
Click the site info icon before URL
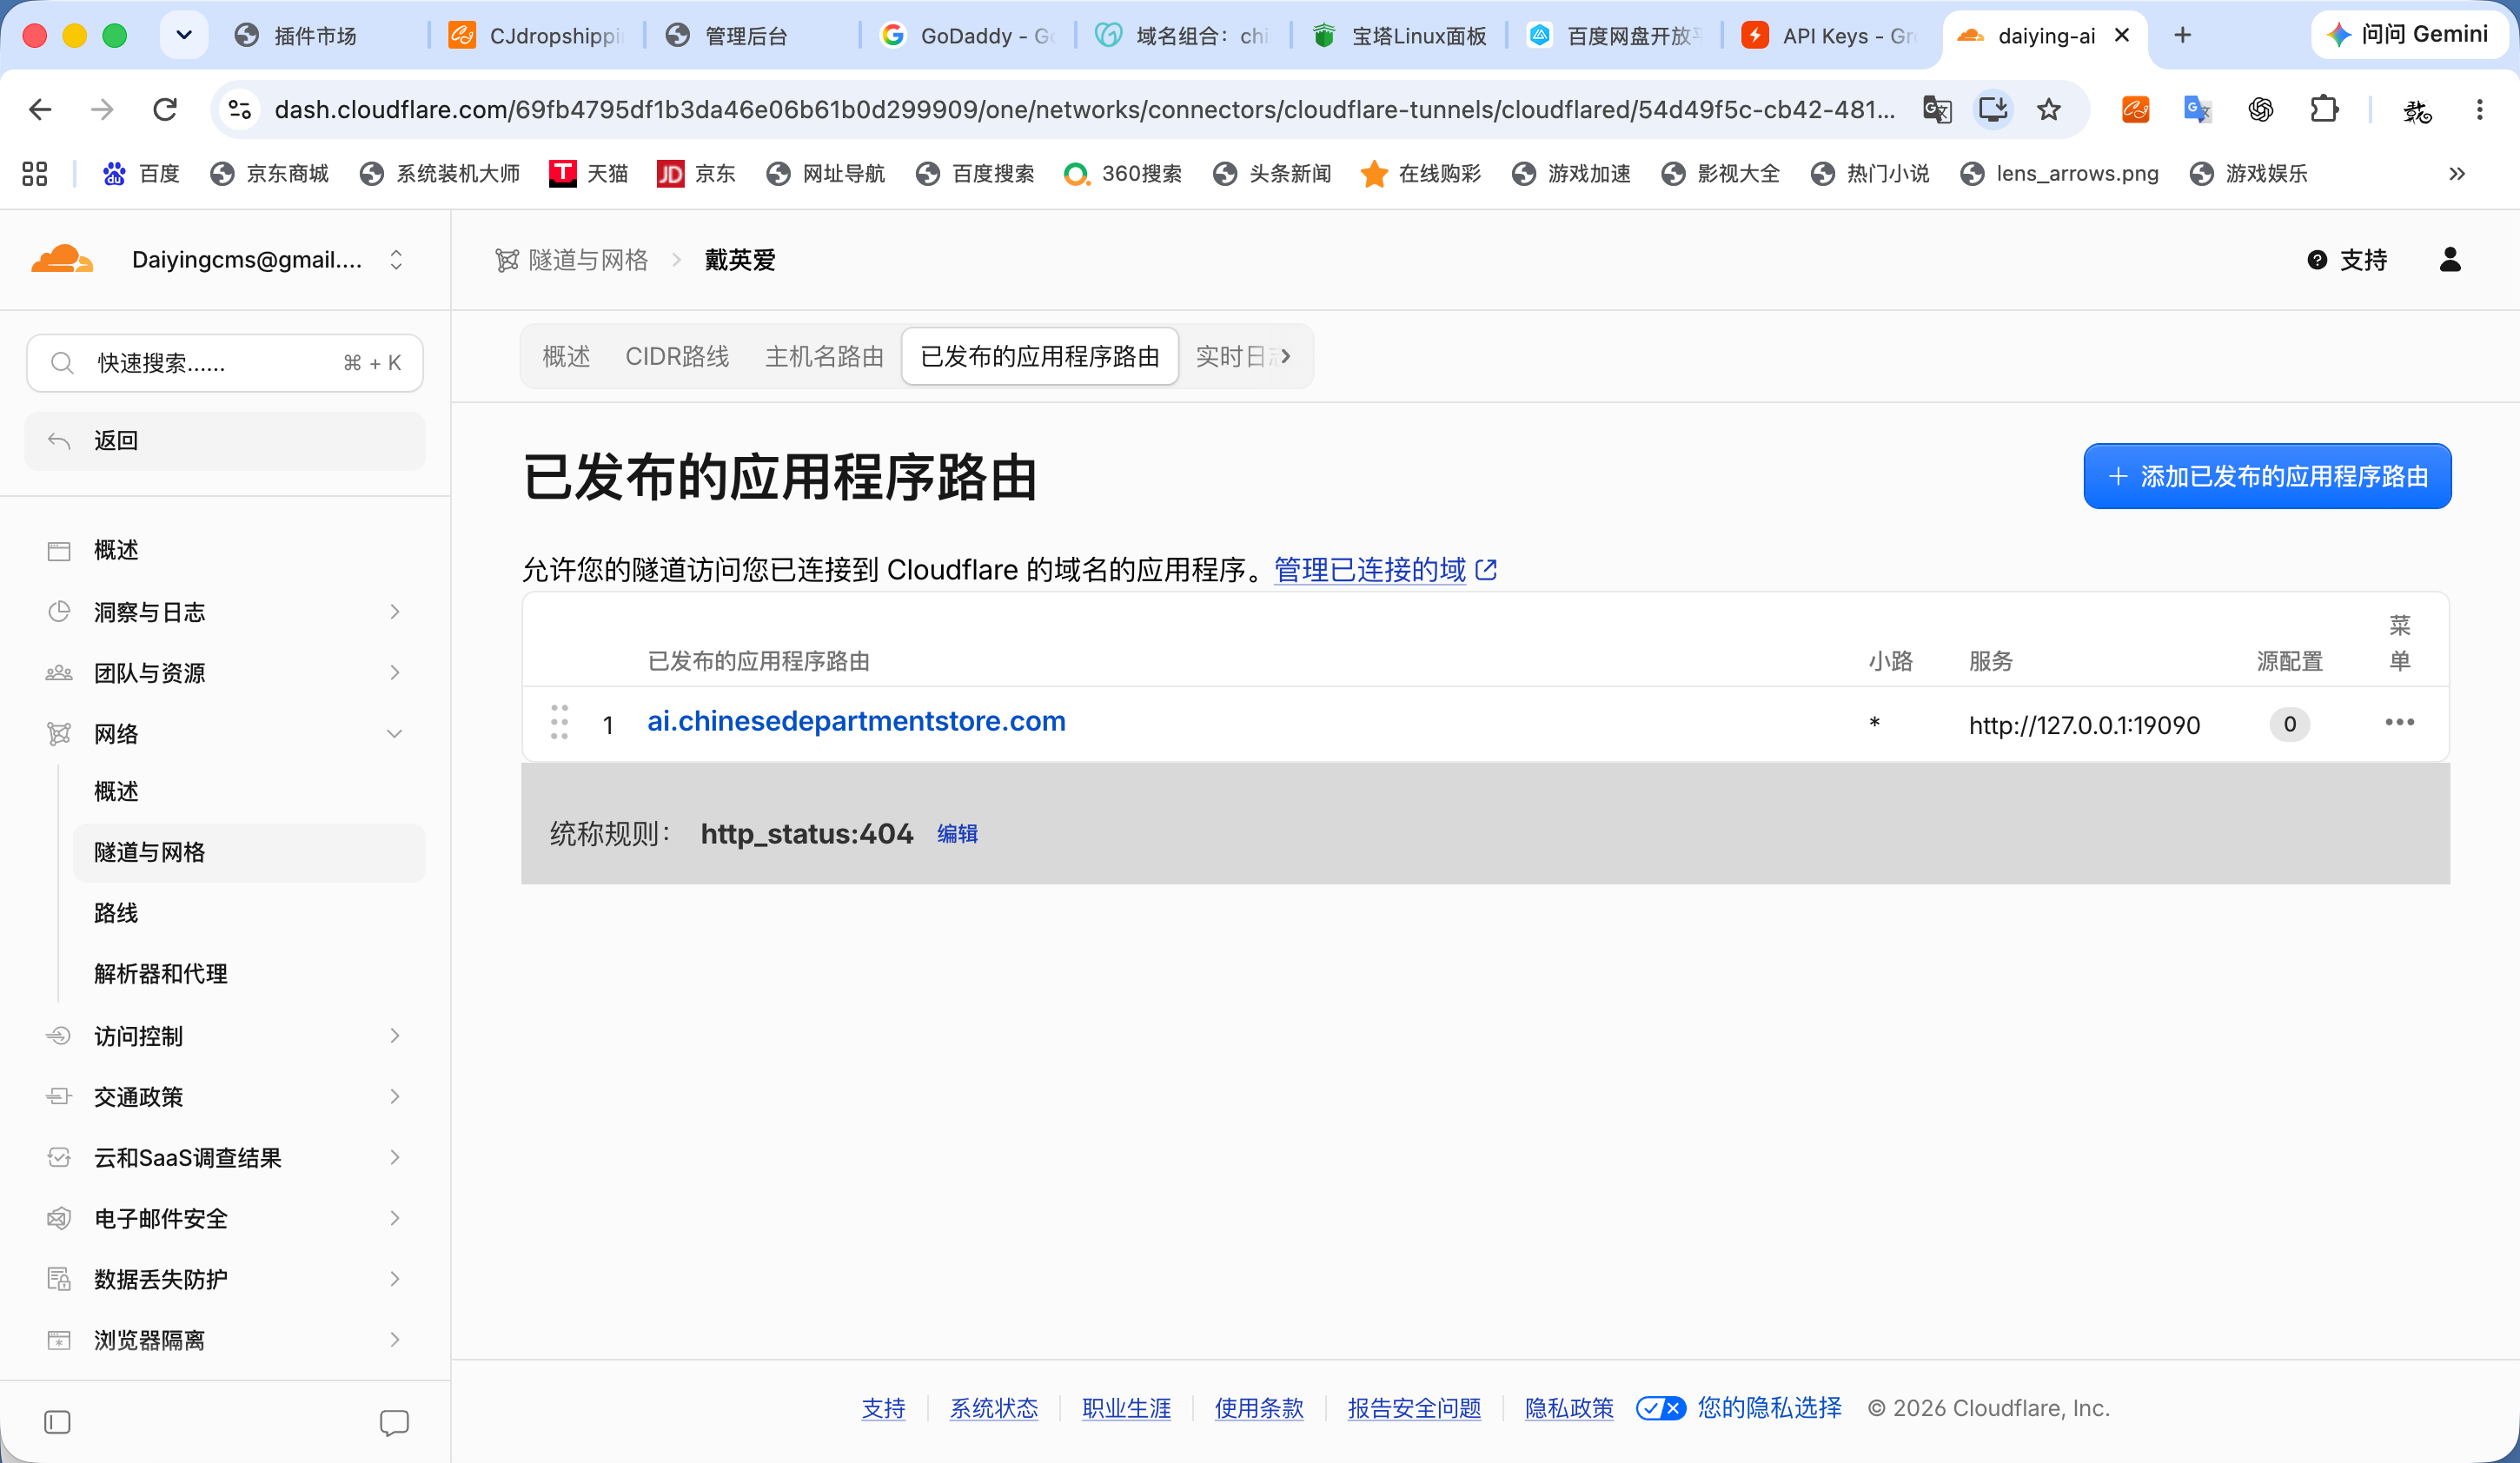tap(240, 109)
